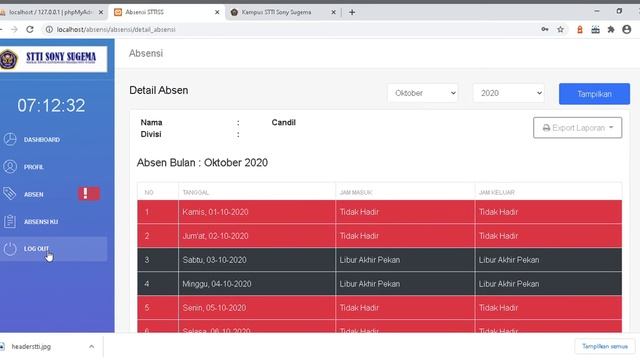Select the Senin, 05-10-2020 date cell
Image resolution: width=640 pixels, height=360 pixels.
point(257,308)
